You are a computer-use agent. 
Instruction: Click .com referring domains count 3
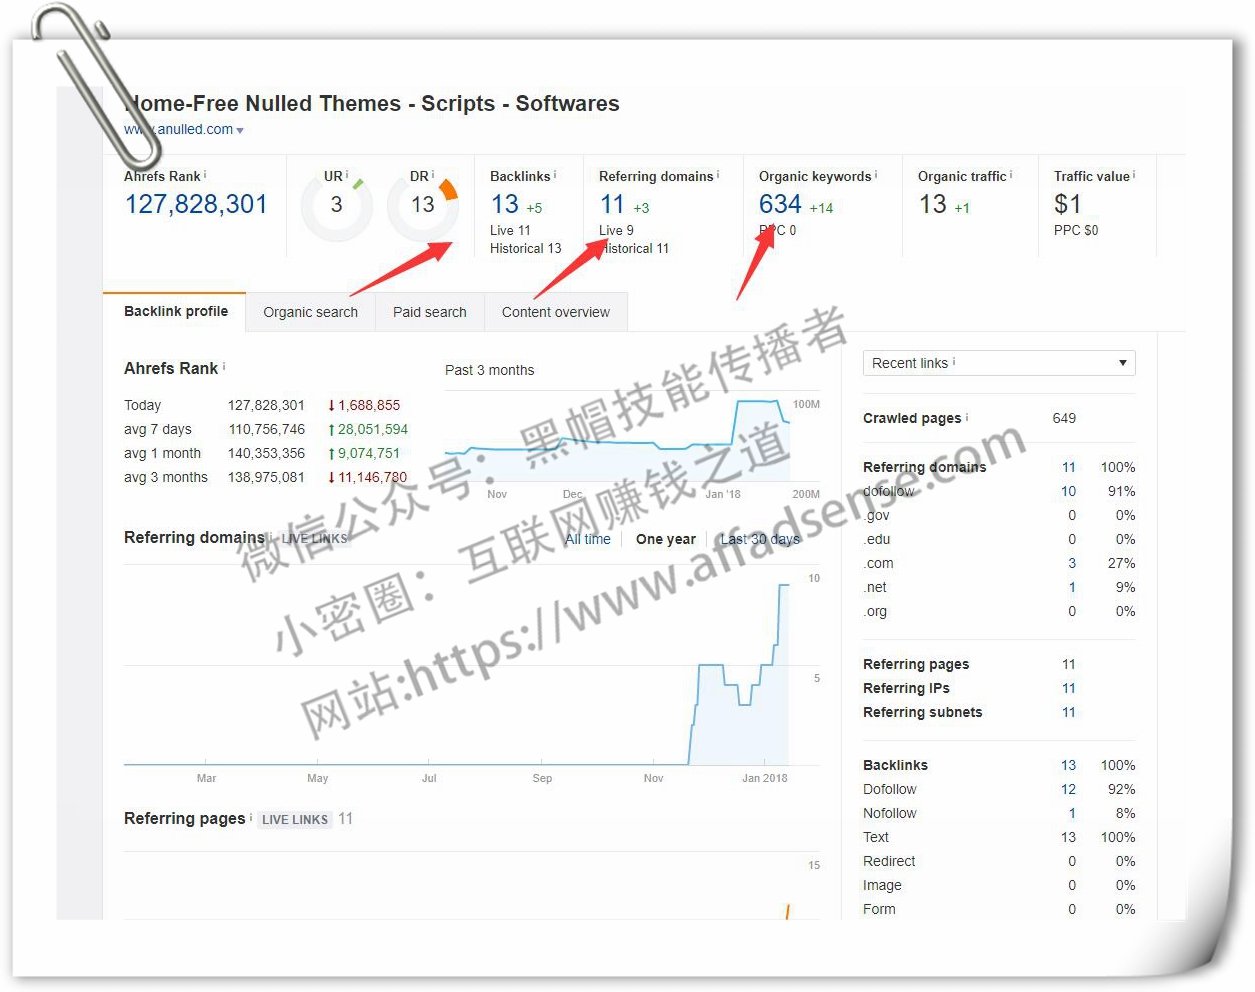coord(1072,563)
